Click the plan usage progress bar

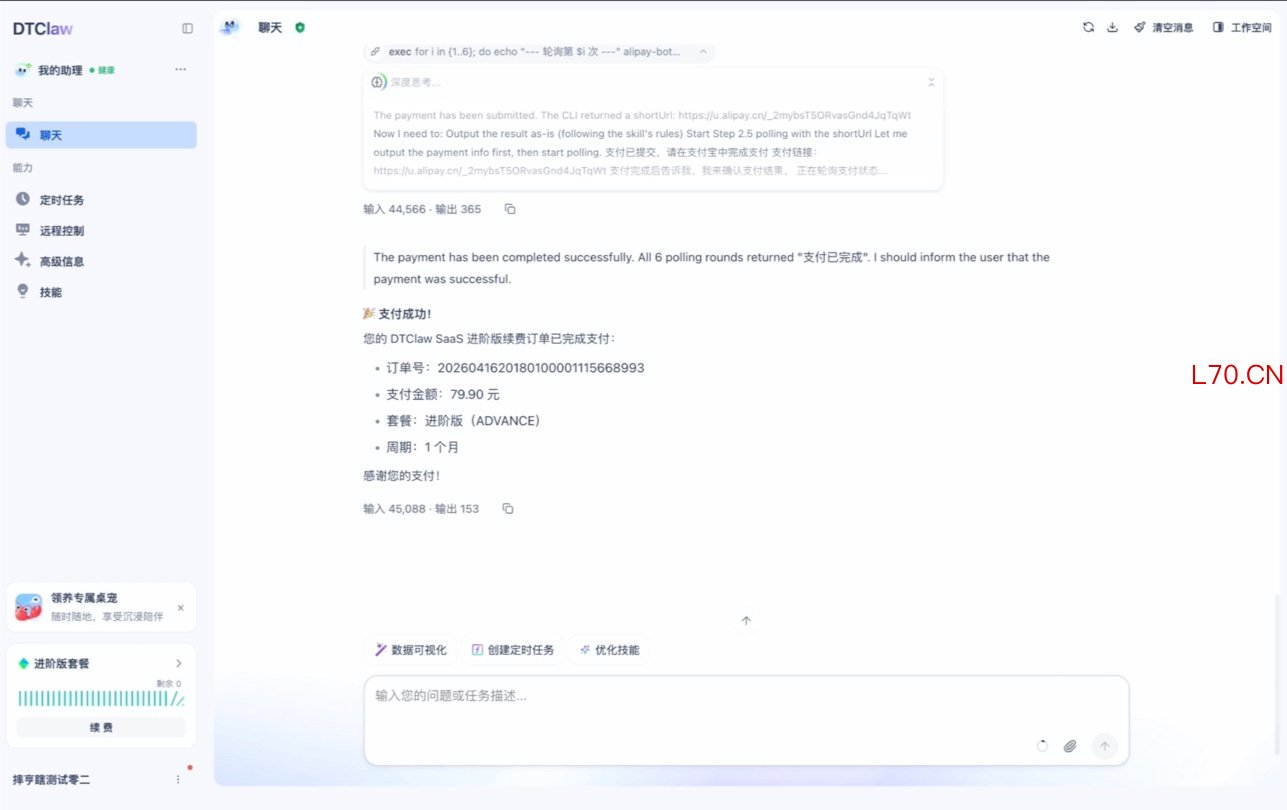(x=100, y=699)
